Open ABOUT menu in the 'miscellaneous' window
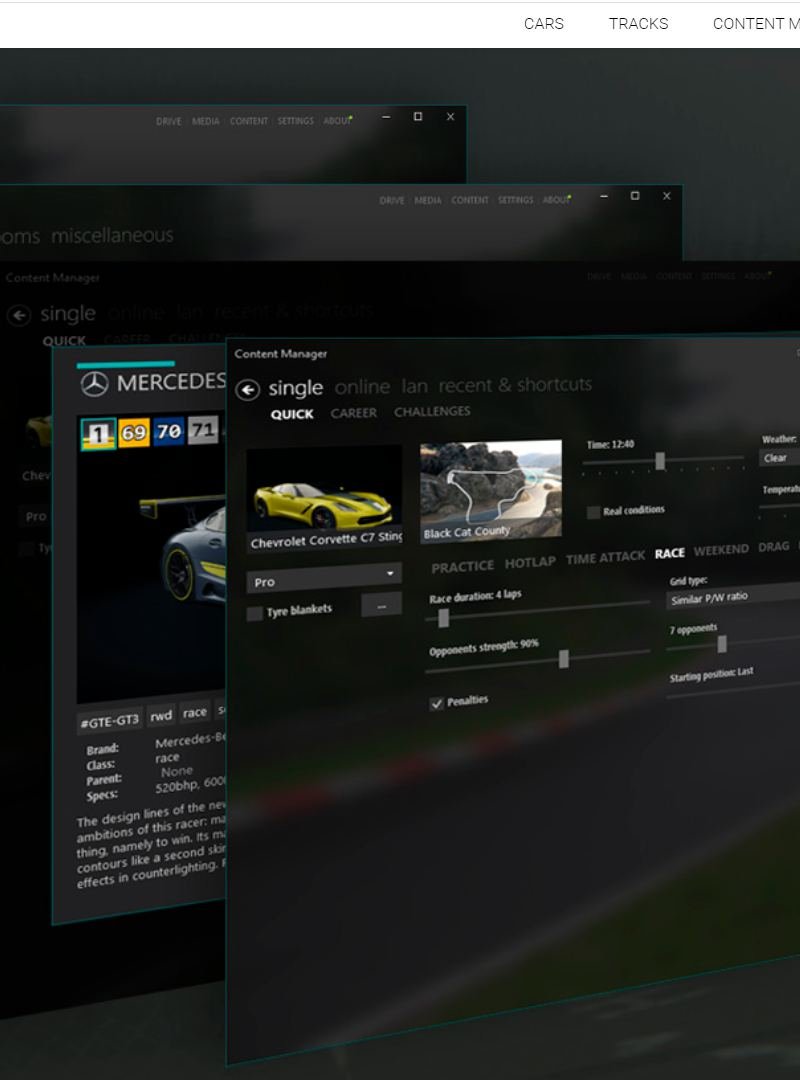This screenshot has height=1080, width=800. click(x=556, y=200)
